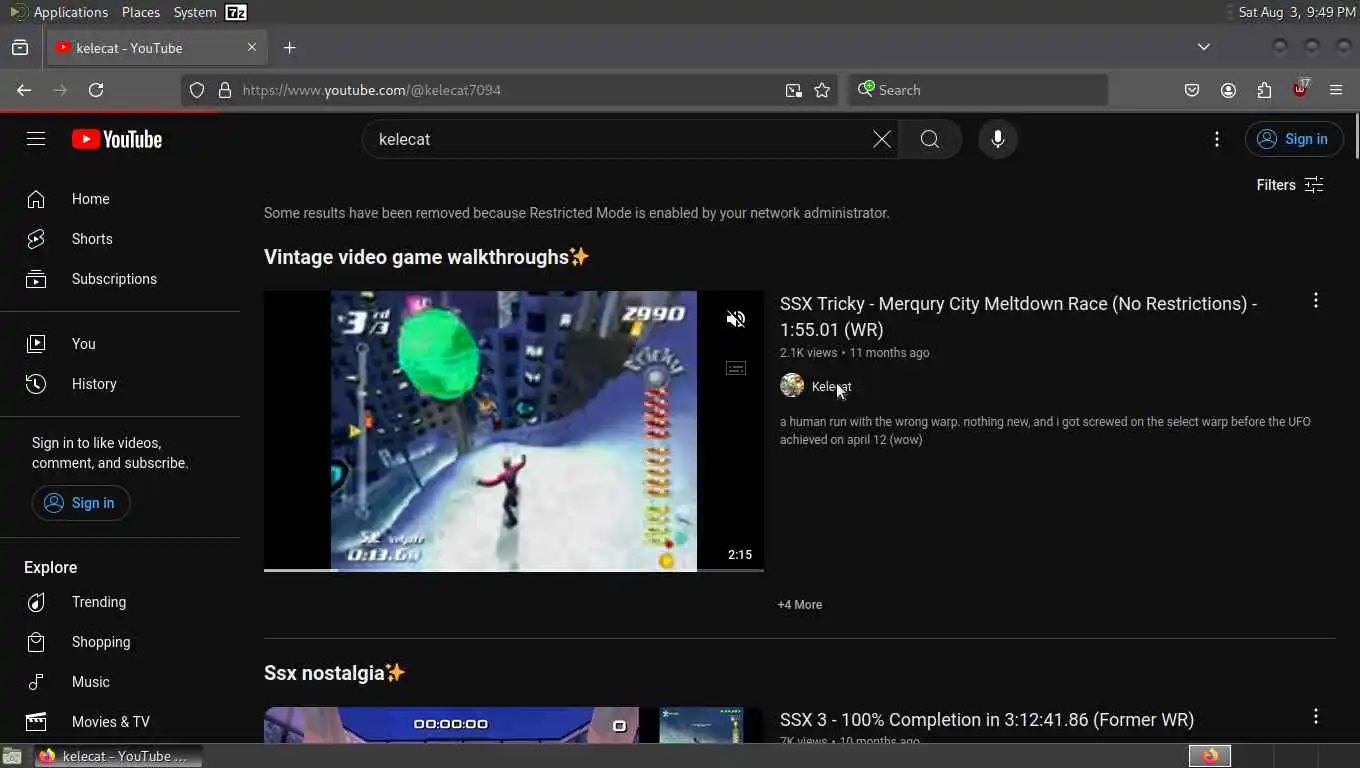Viewport: 1360px width, 768px height.
Task: Bookmark this page with the star
Action: point(822,90)
